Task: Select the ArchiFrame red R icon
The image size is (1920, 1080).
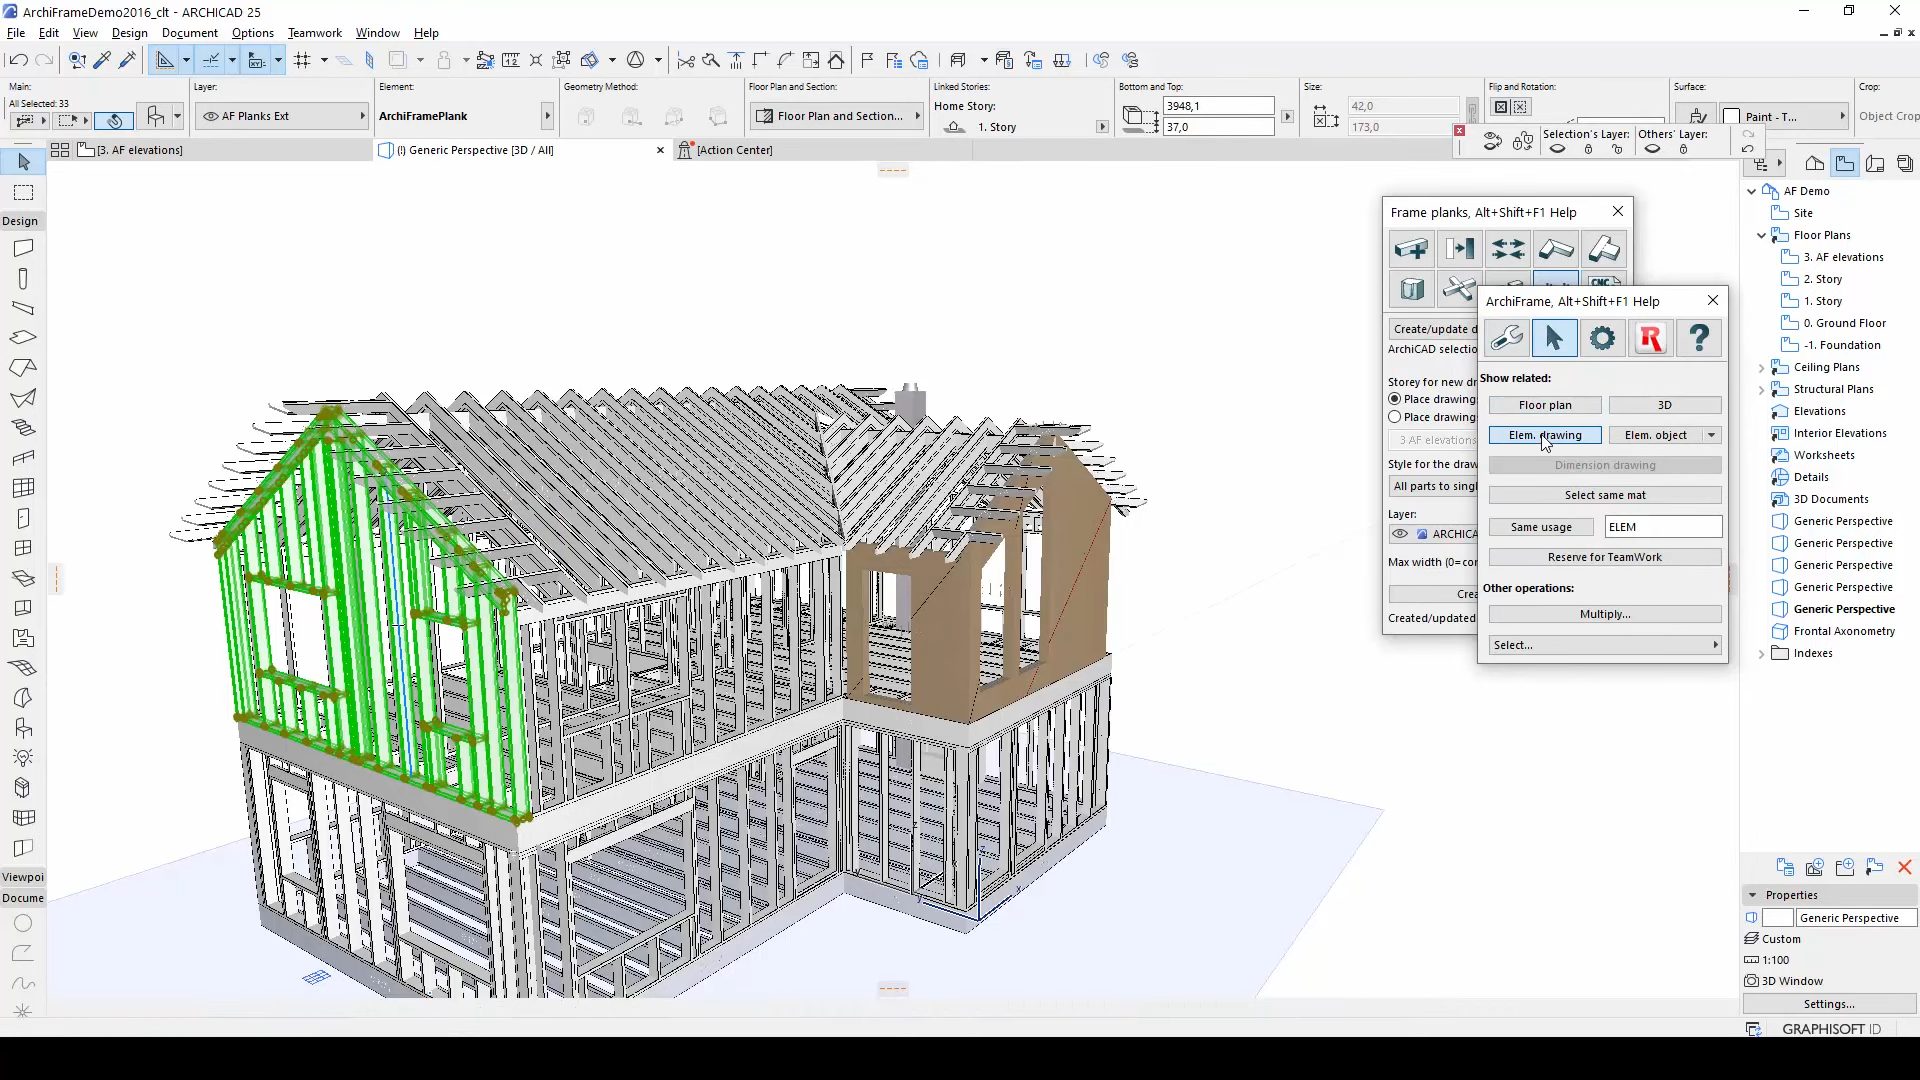Action: pyautogui.click(x=1651, y=339)
